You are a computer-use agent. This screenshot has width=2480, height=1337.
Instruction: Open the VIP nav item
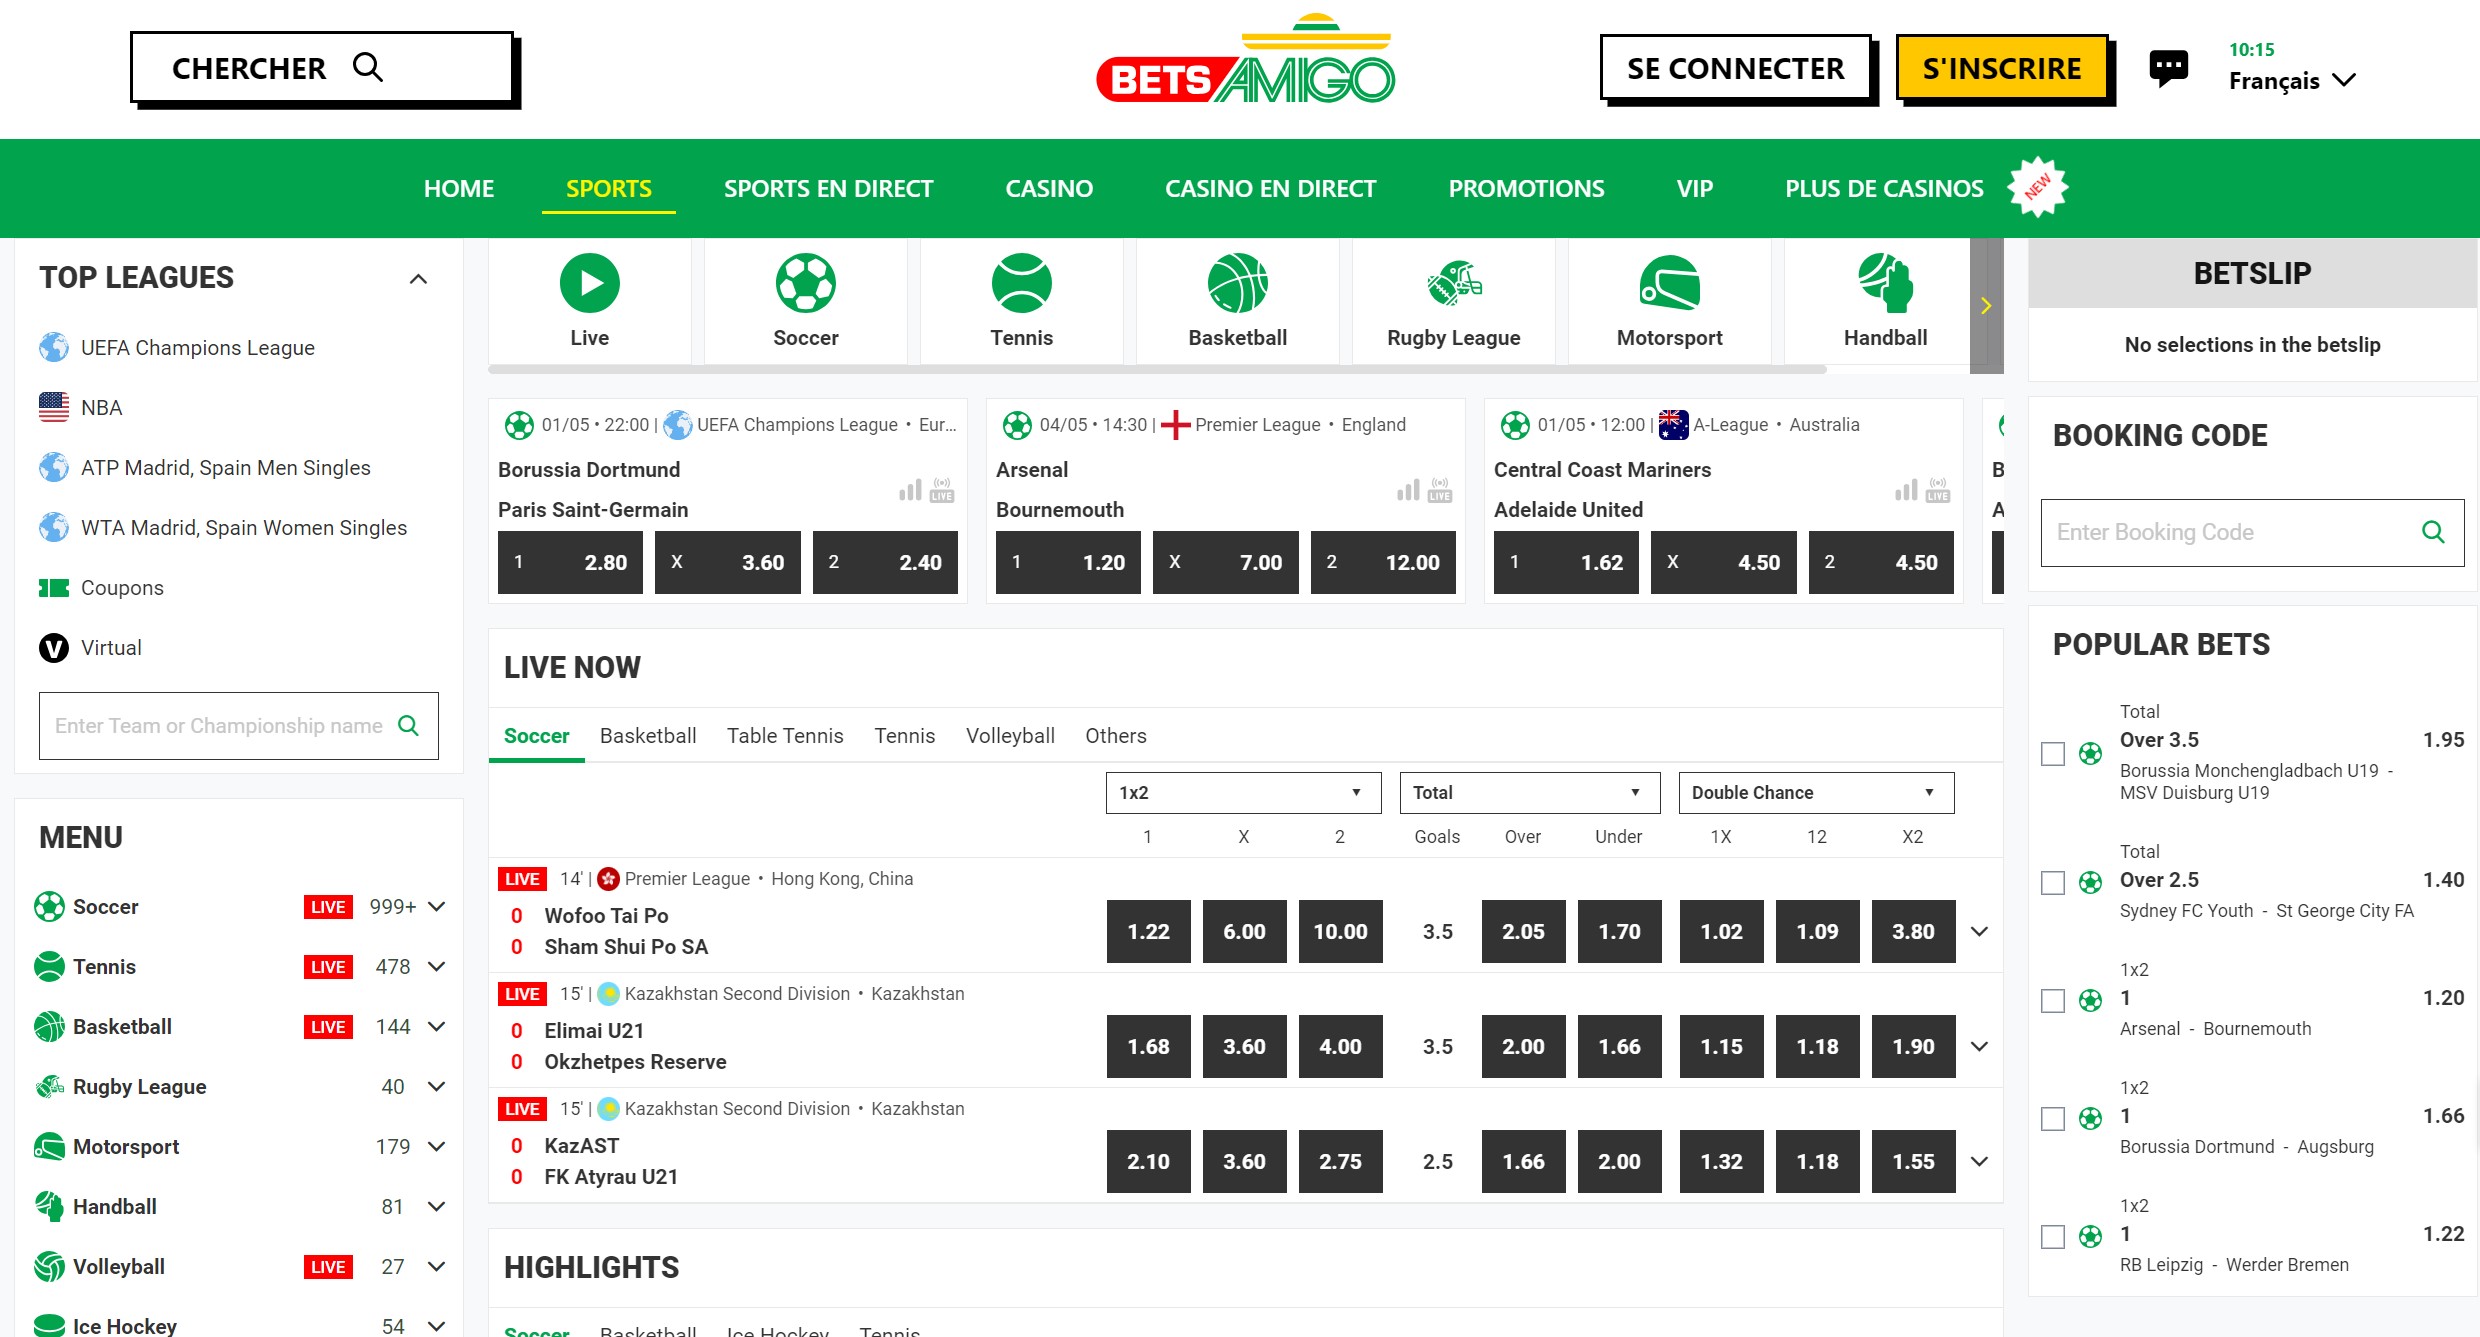(1694, 188)
